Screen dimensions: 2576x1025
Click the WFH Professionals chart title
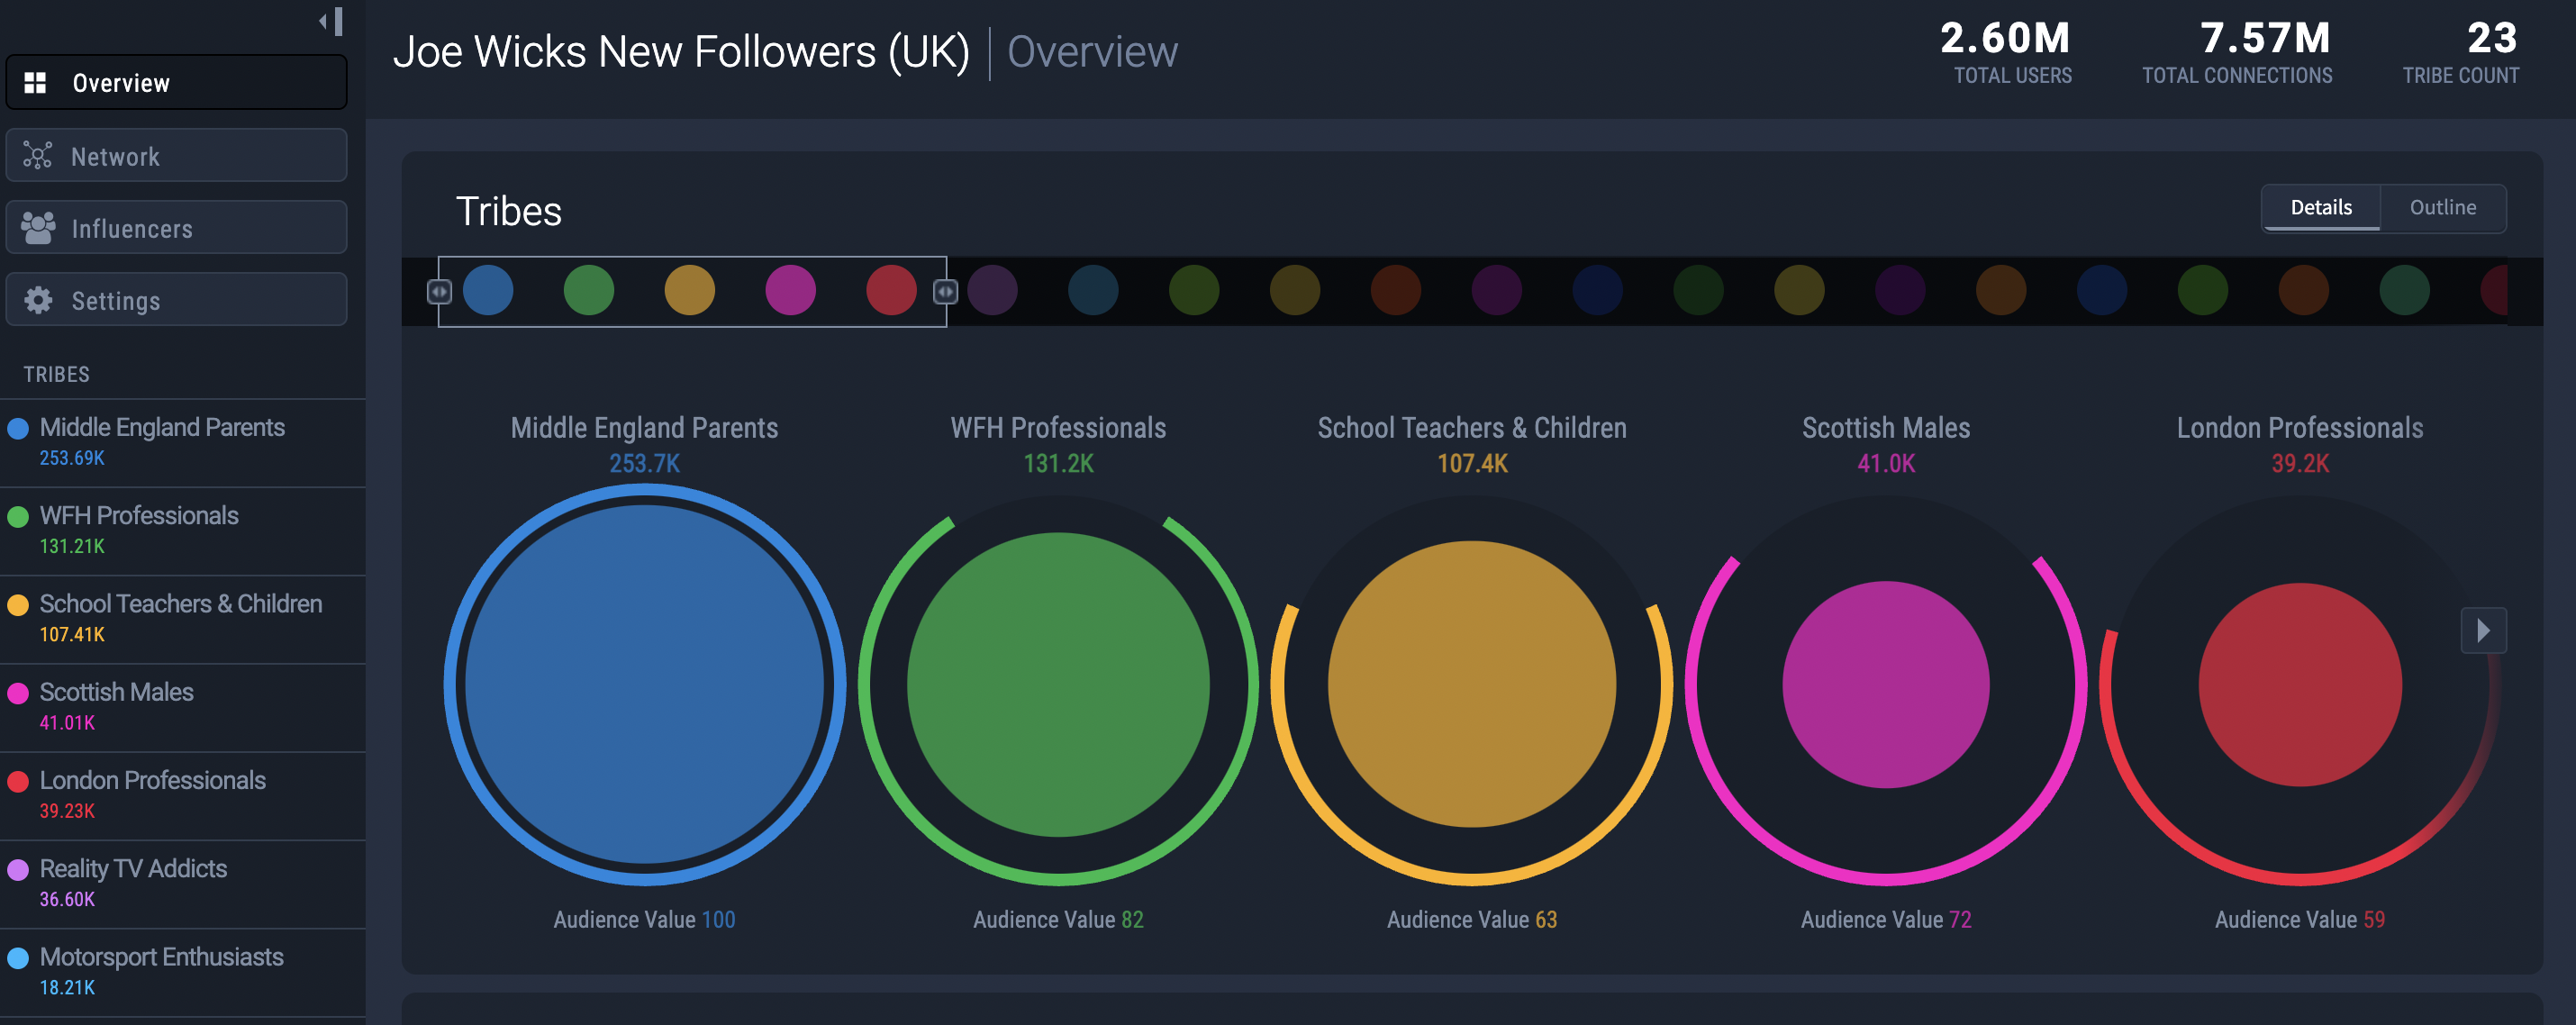click(1058, 428)
